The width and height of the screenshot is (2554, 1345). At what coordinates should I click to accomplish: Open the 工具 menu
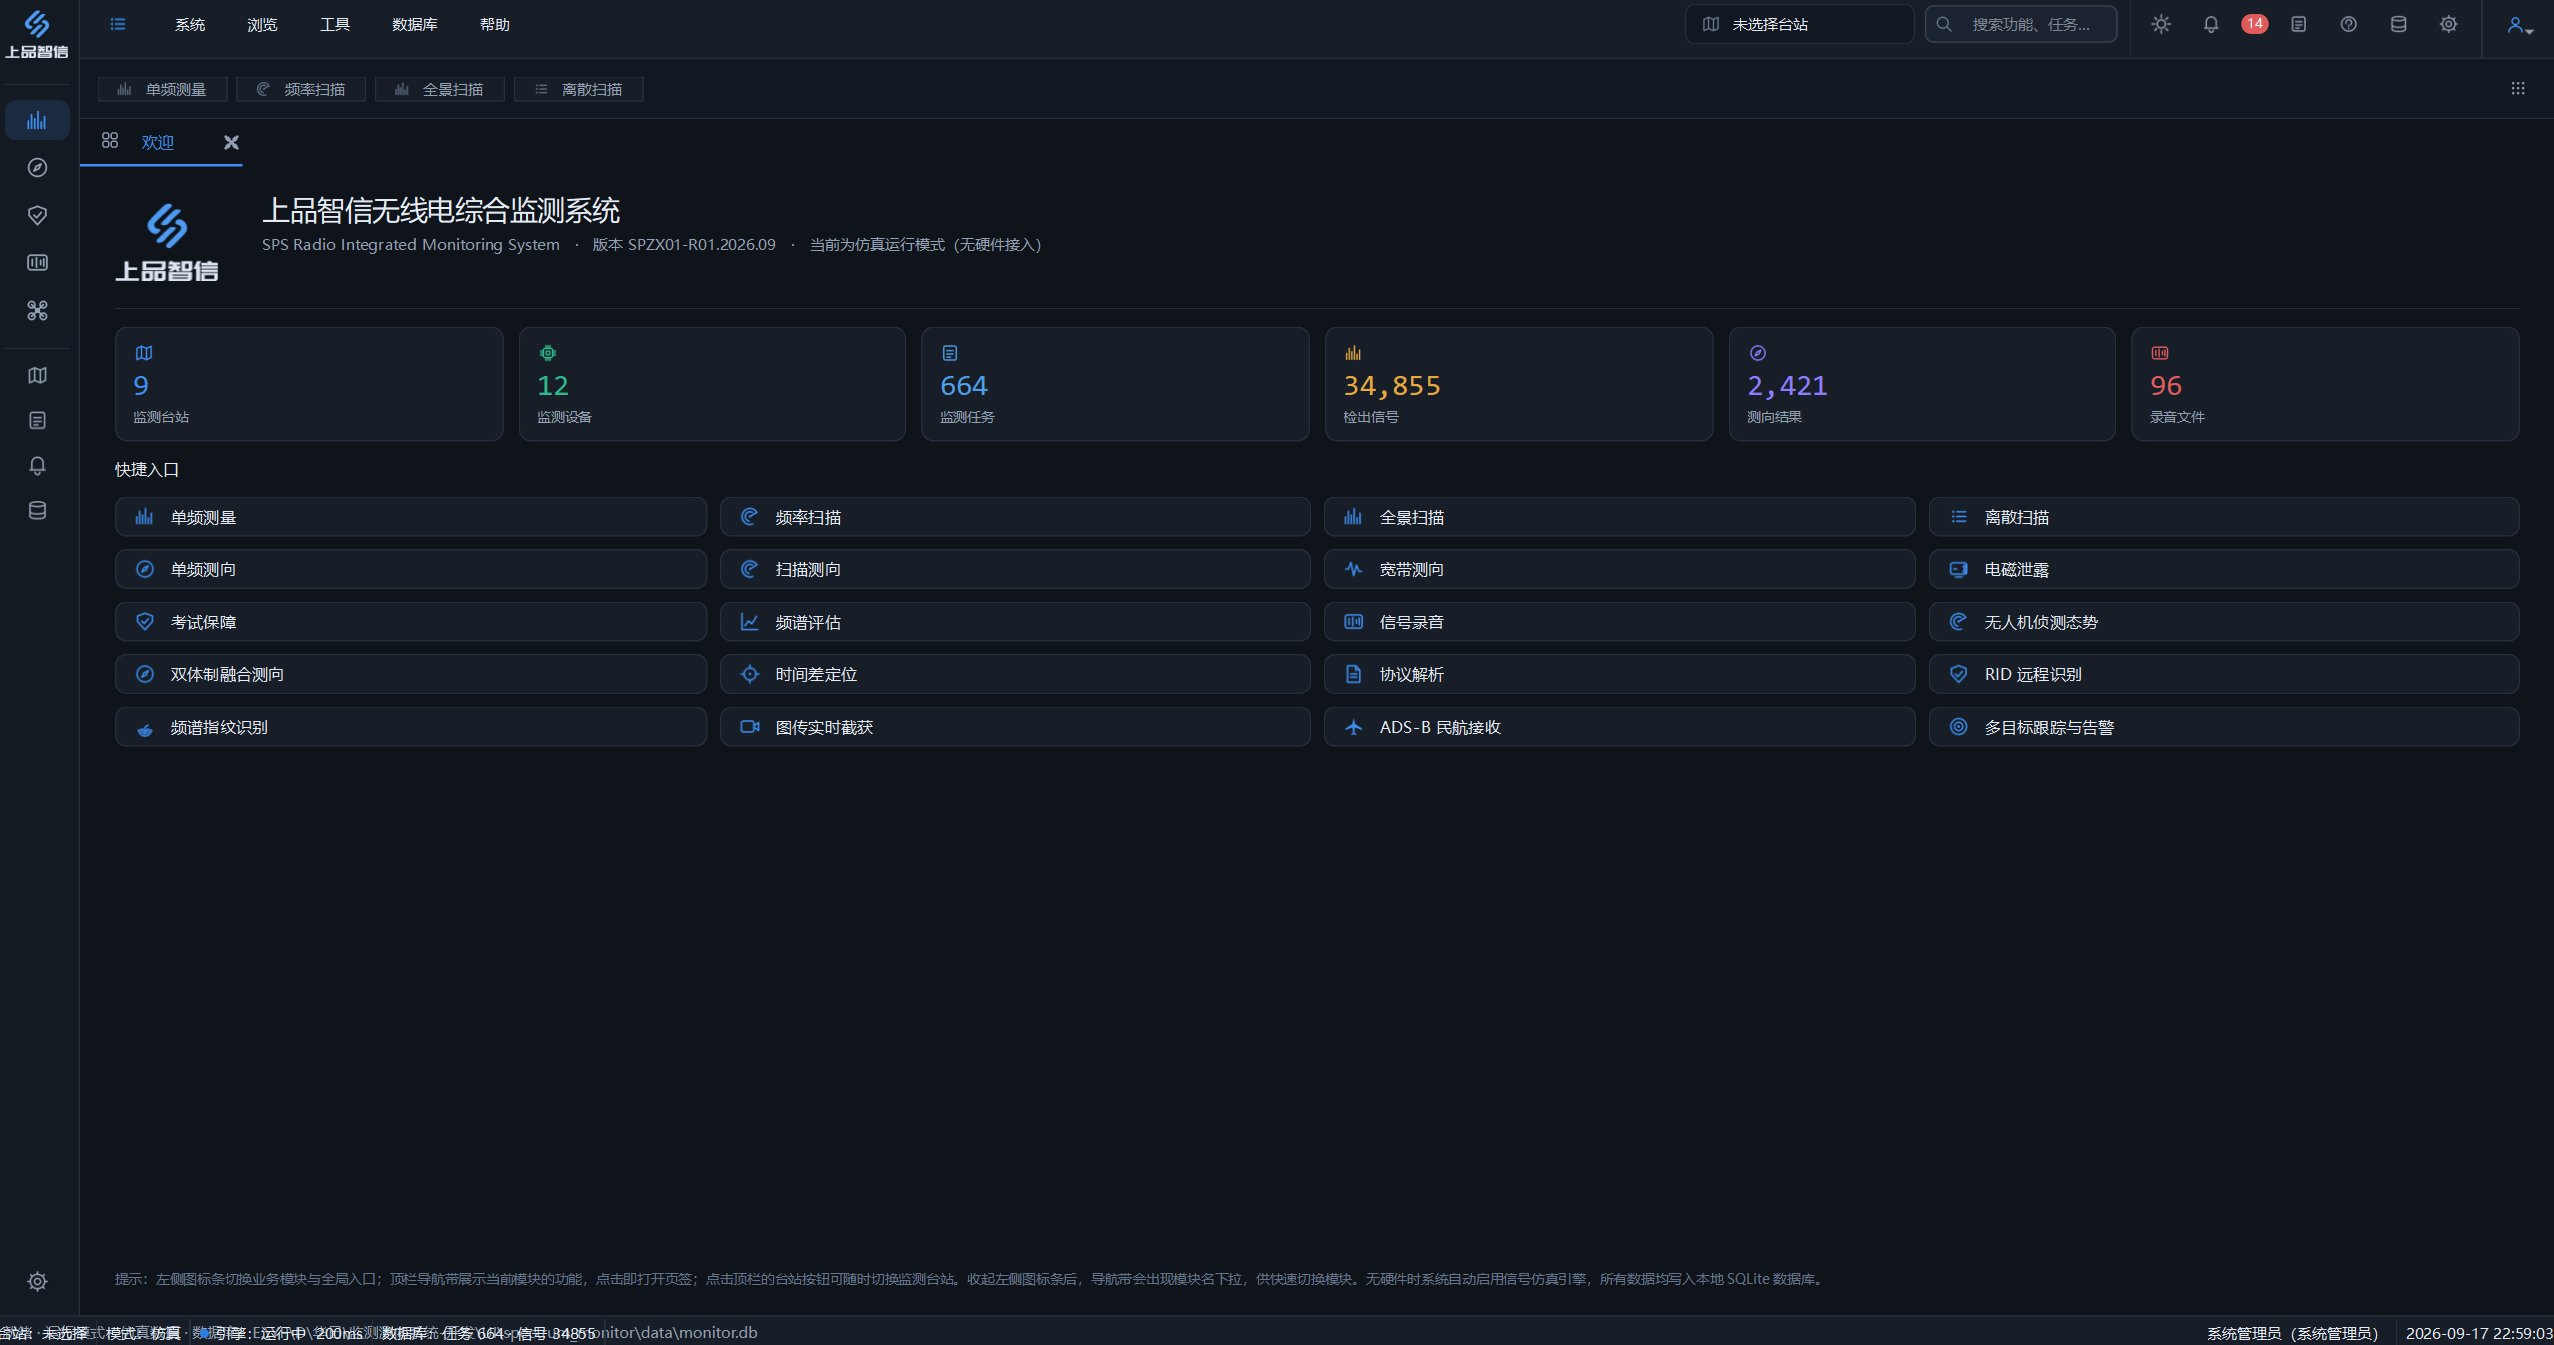pyautogui.click(x=335, y=24)
